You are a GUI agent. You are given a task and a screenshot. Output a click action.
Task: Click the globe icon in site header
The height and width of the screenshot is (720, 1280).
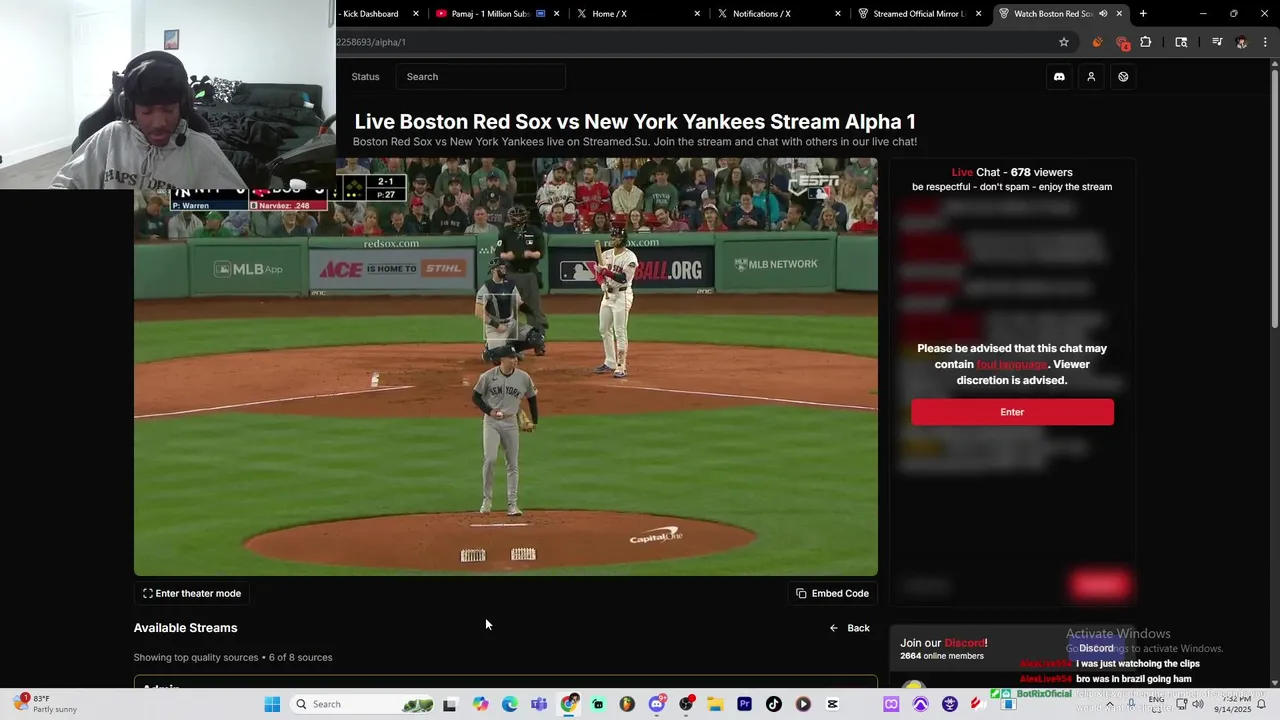pyautogui.click(x=1123, y=77)
